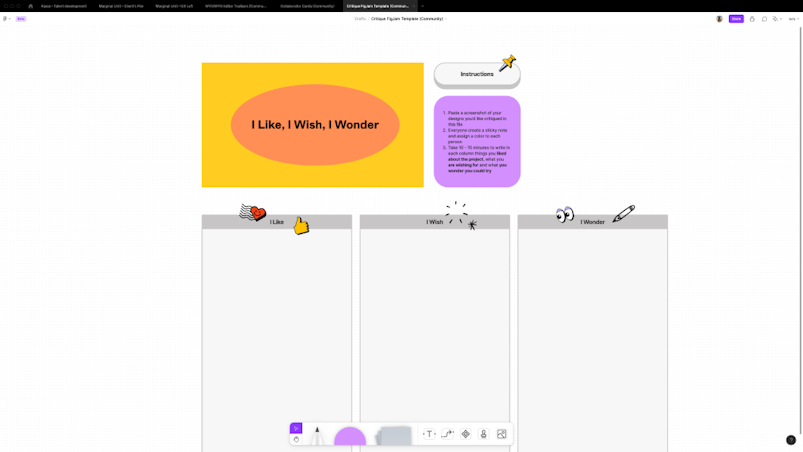The height and width of the screenshot is (452, 803).
Task: Select the Connector line tool
Action: [447, 434]
